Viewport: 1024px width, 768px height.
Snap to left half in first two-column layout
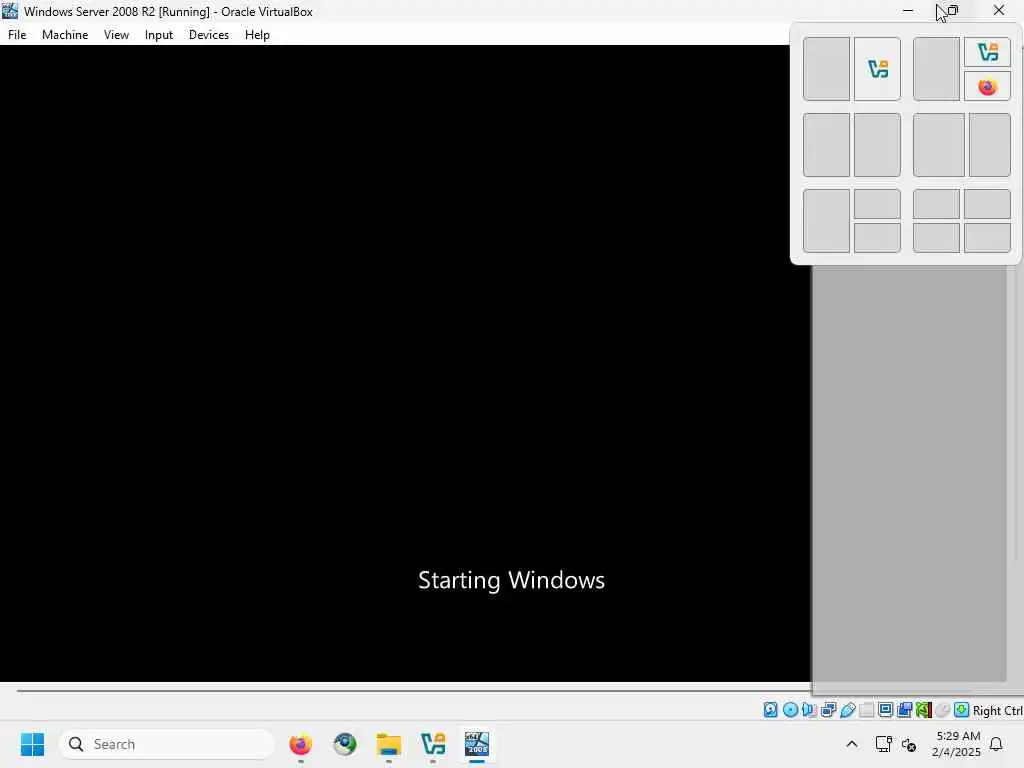827,69
